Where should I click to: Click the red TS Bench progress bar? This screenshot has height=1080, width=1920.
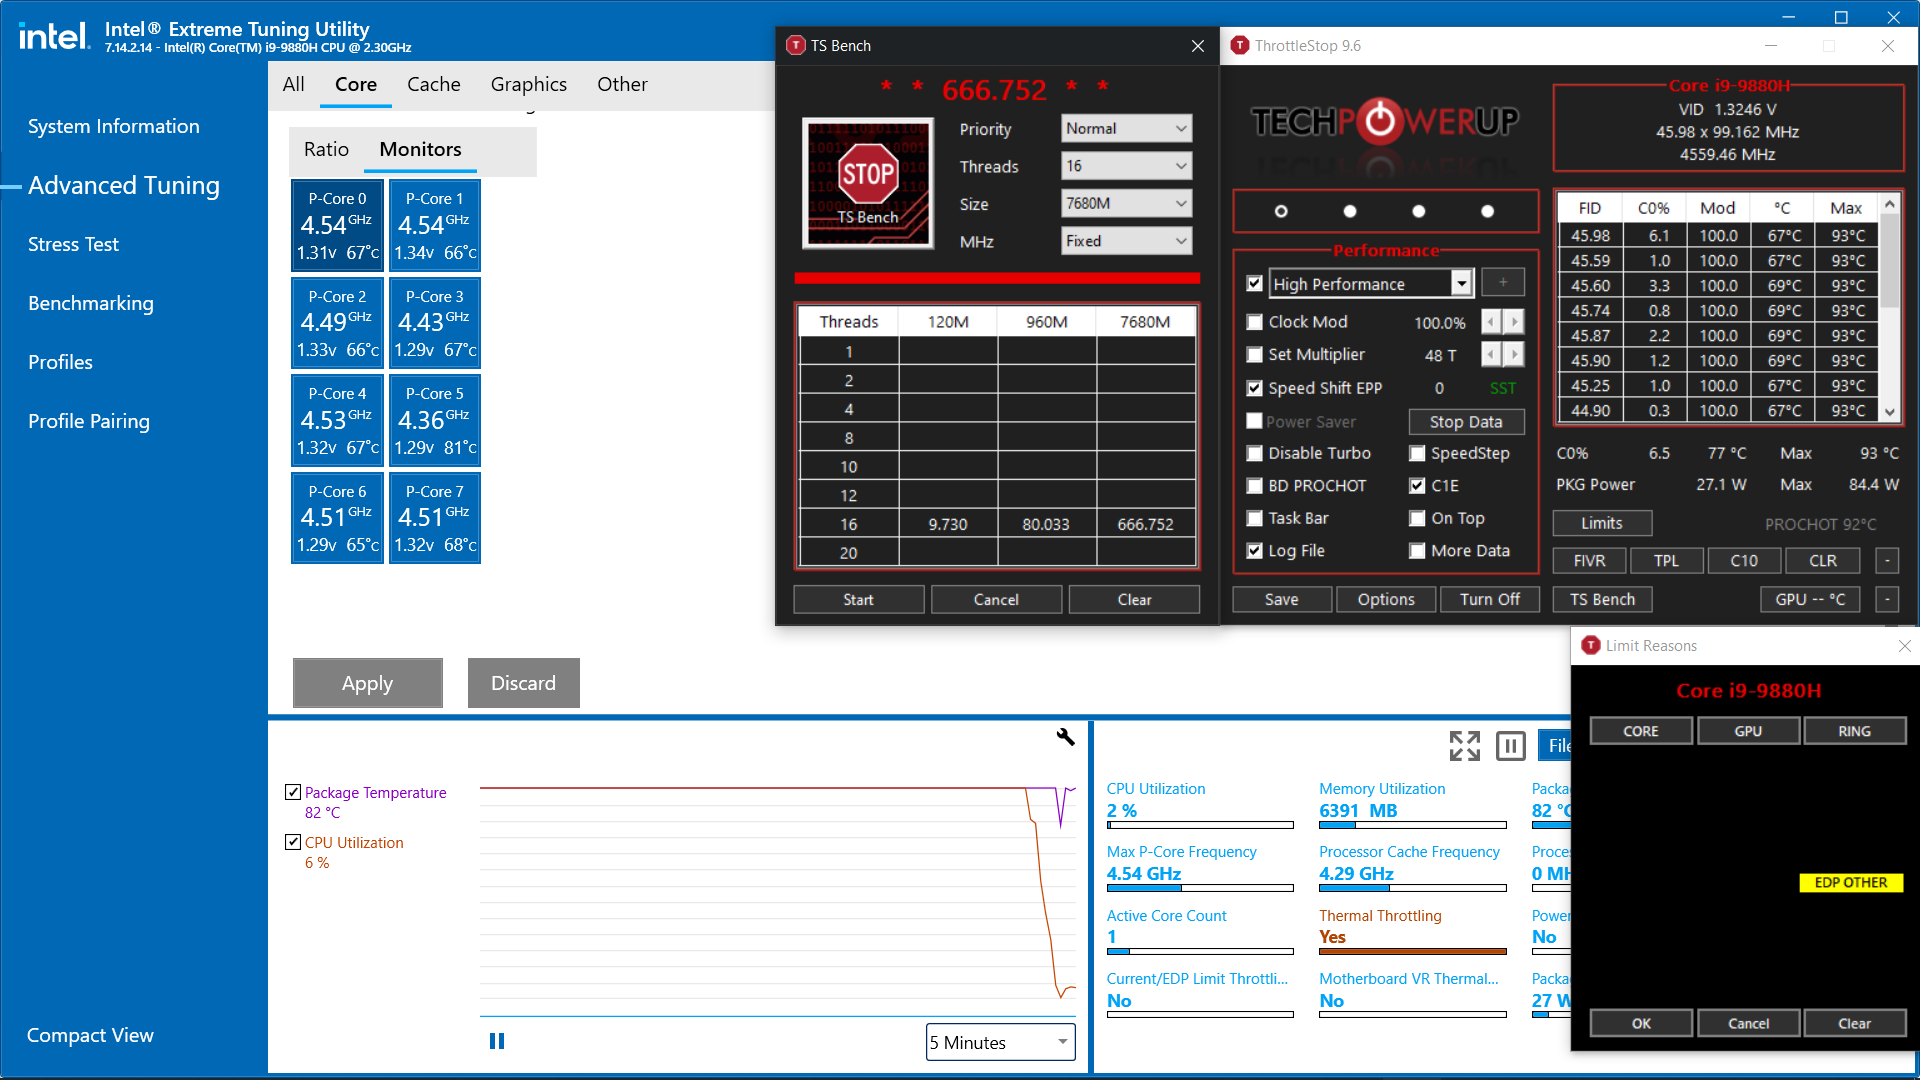pos(997,278)
